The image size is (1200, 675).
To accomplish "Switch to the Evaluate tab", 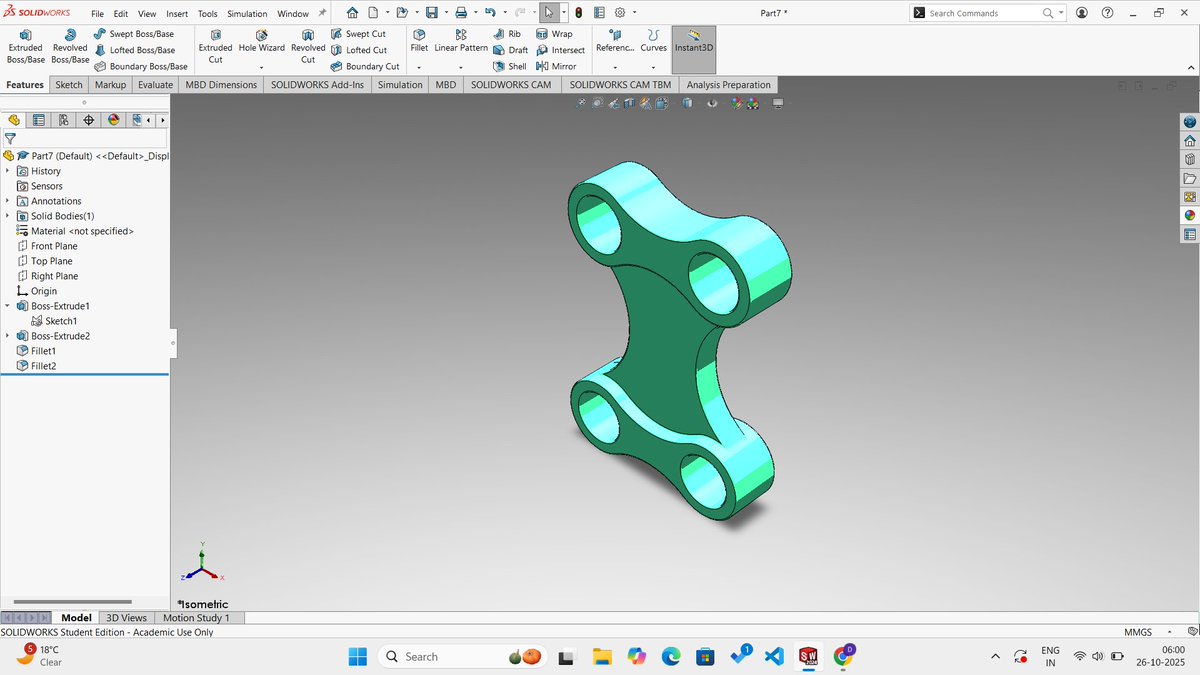I will coord(155,85).
